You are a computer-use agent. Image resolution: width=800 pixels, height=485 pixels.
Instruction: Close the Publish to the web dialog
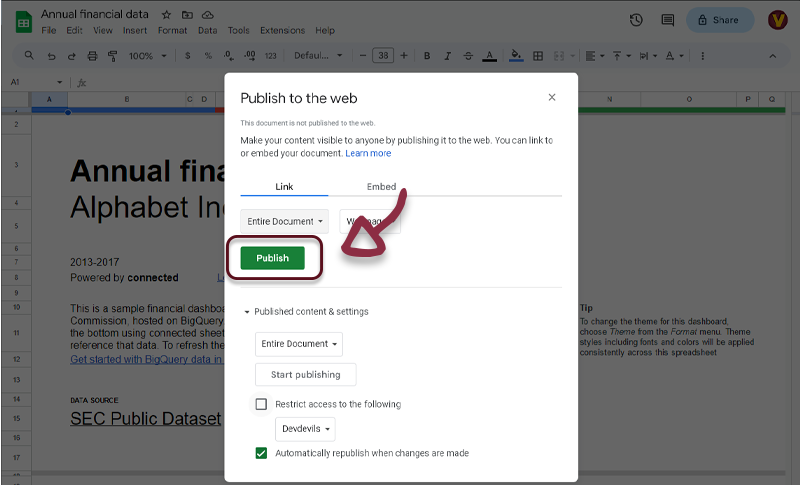click(x=551, y=97)
